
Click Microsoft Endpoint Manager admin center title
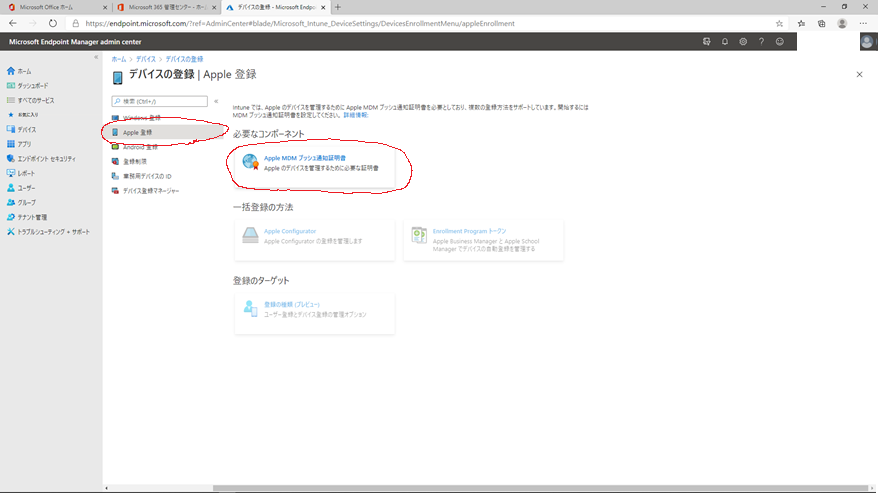coord(75,42)
